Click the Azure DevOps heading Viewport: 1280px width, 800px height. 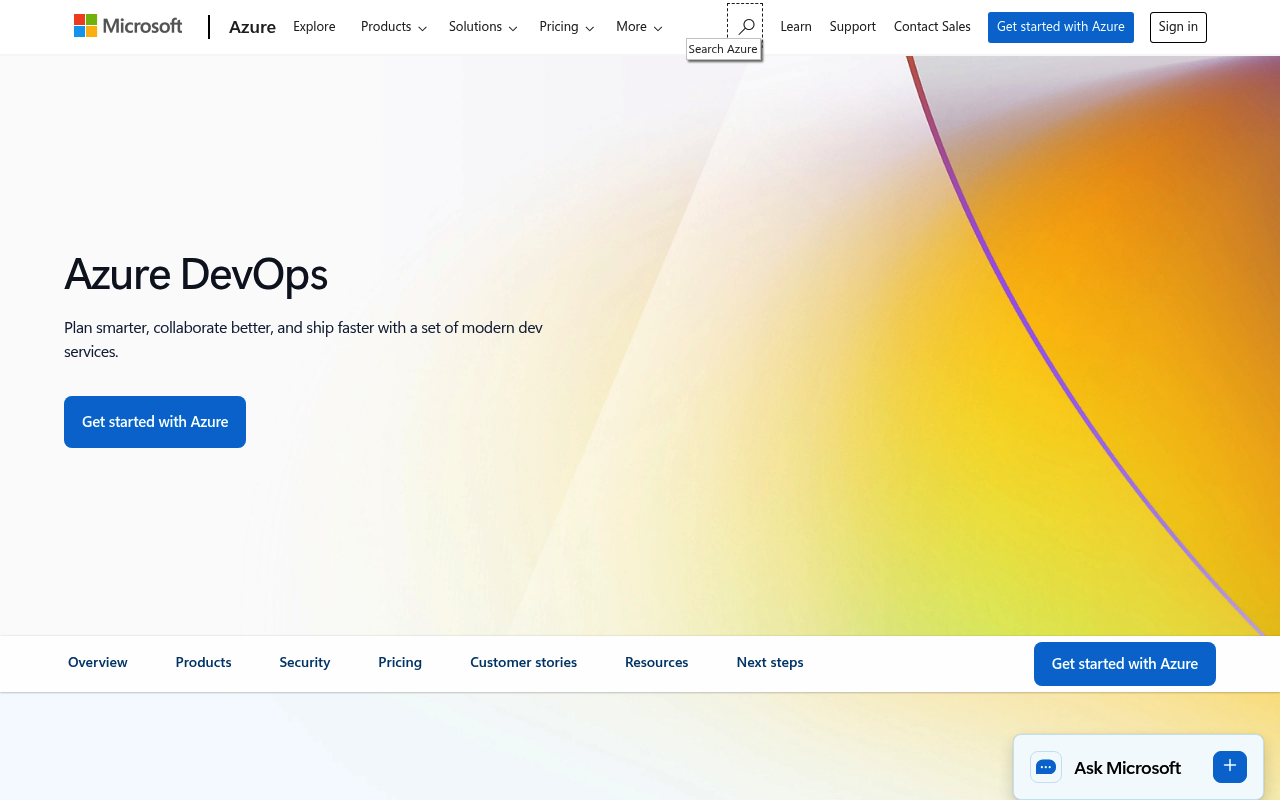[x=196, y=274]
